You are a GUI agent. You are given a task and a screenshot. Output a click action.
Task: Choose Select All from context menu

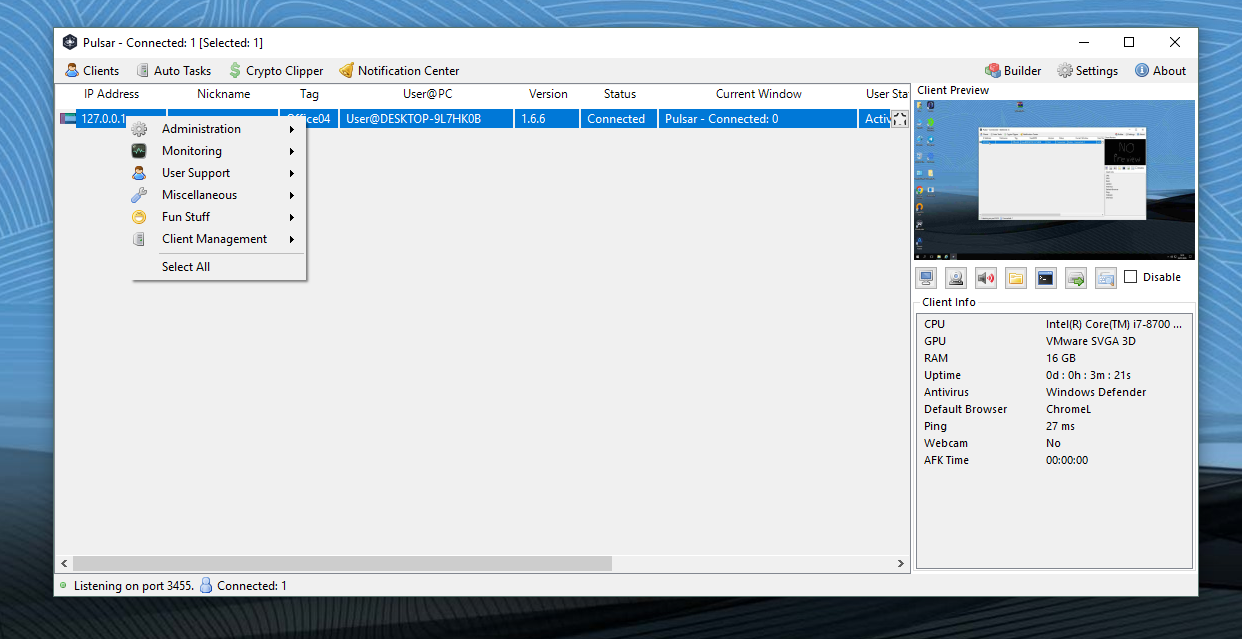click(186, 266)
